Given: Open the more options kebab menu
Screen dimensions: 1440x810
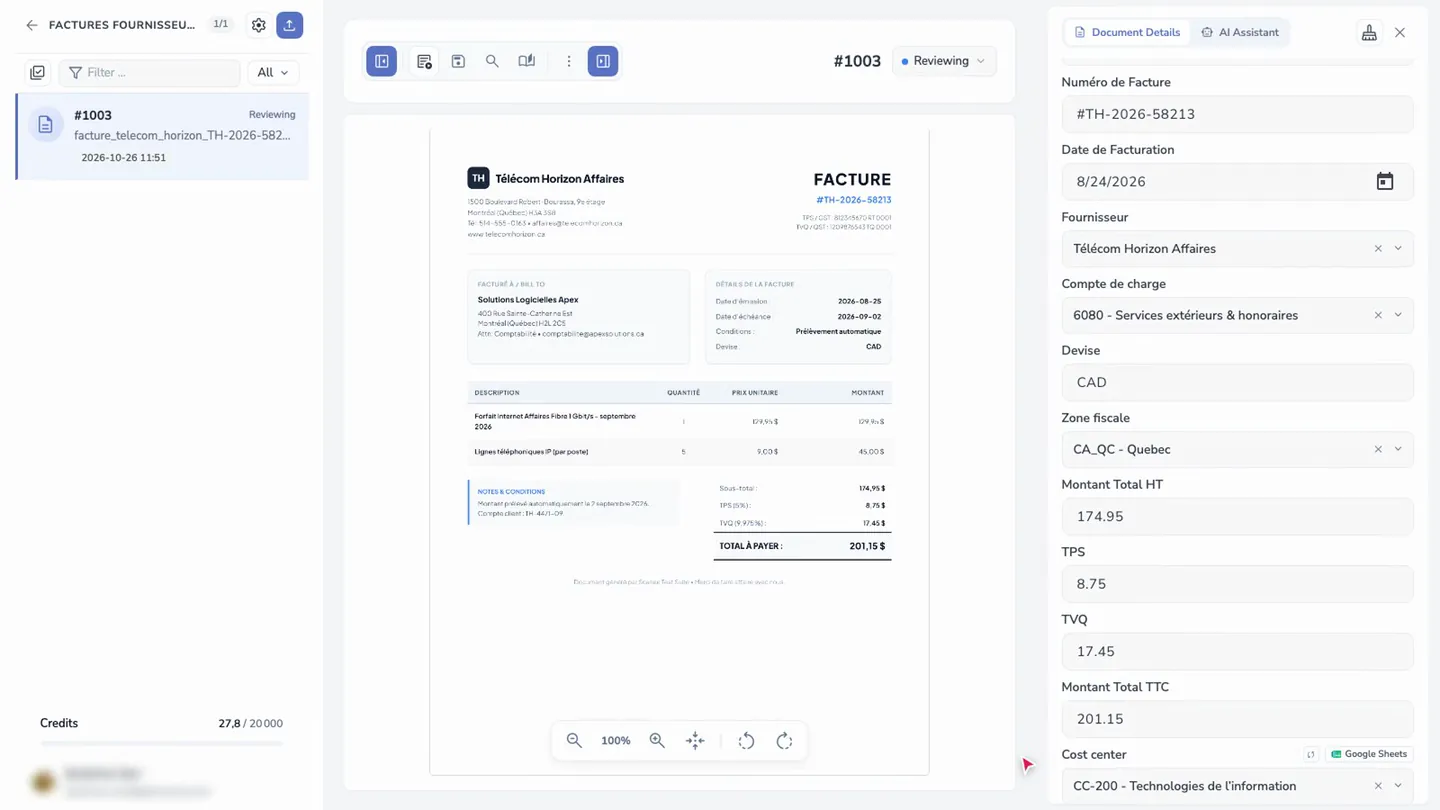Looking at the screenshot, I should tap(569, 61).
